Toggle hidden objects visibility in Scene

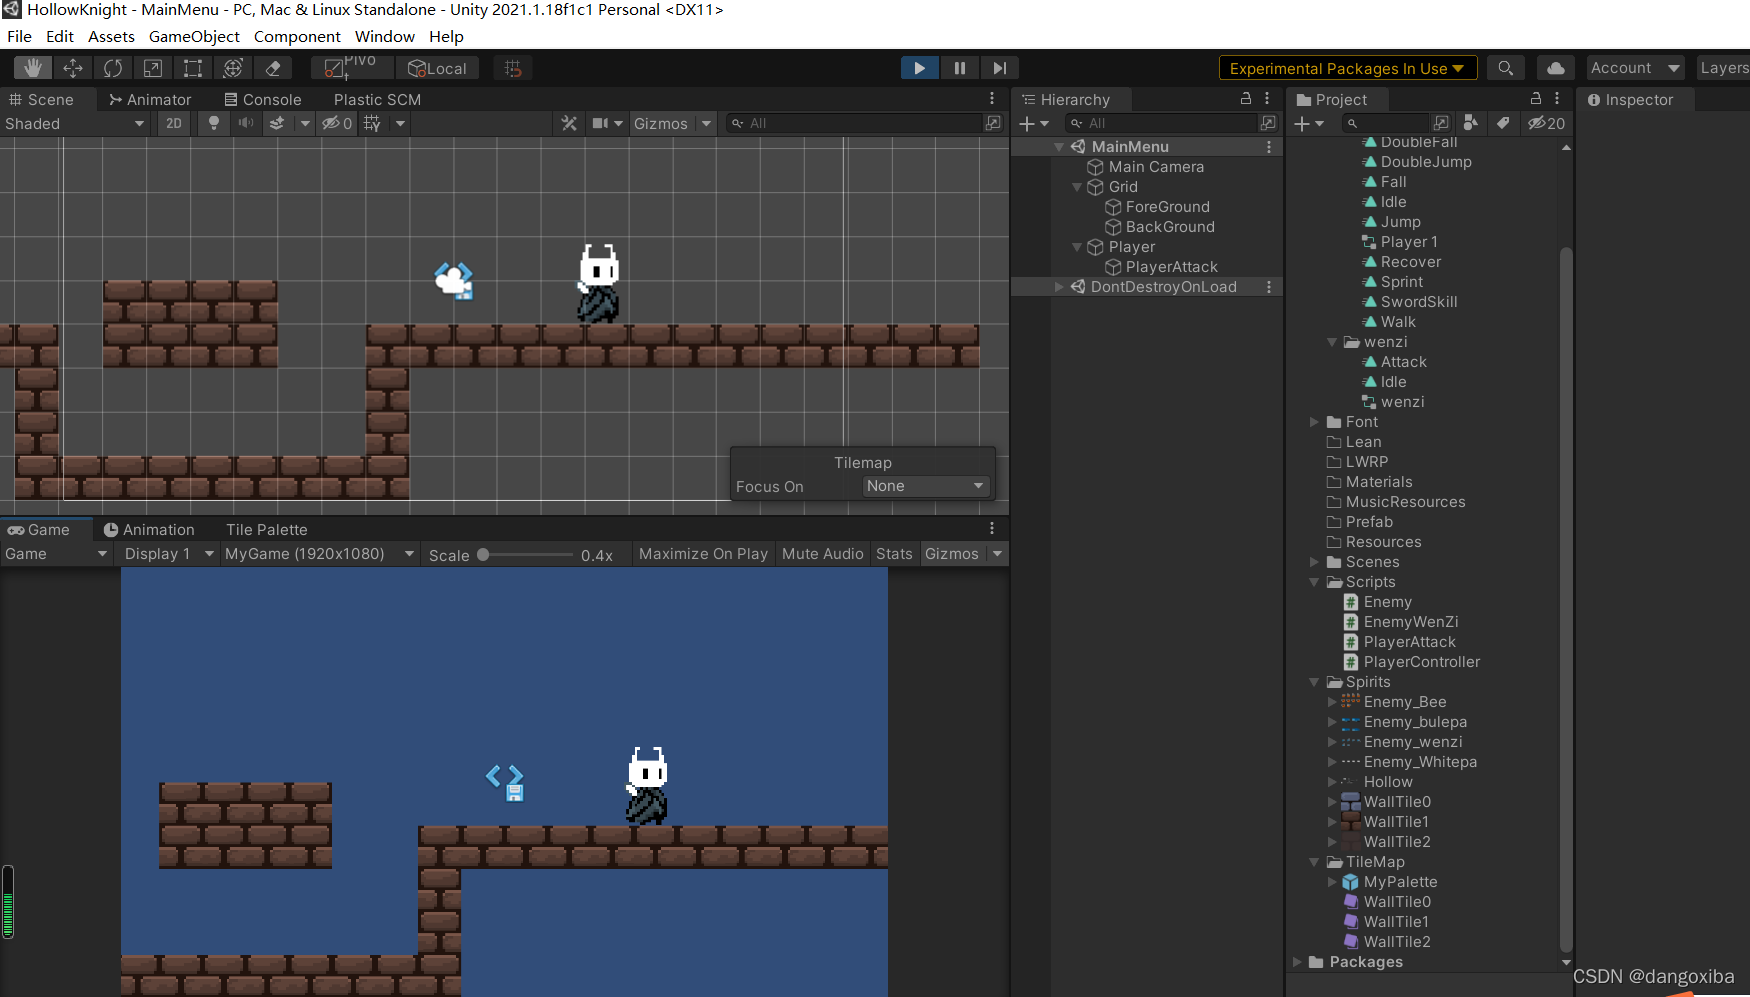[336, 124]
